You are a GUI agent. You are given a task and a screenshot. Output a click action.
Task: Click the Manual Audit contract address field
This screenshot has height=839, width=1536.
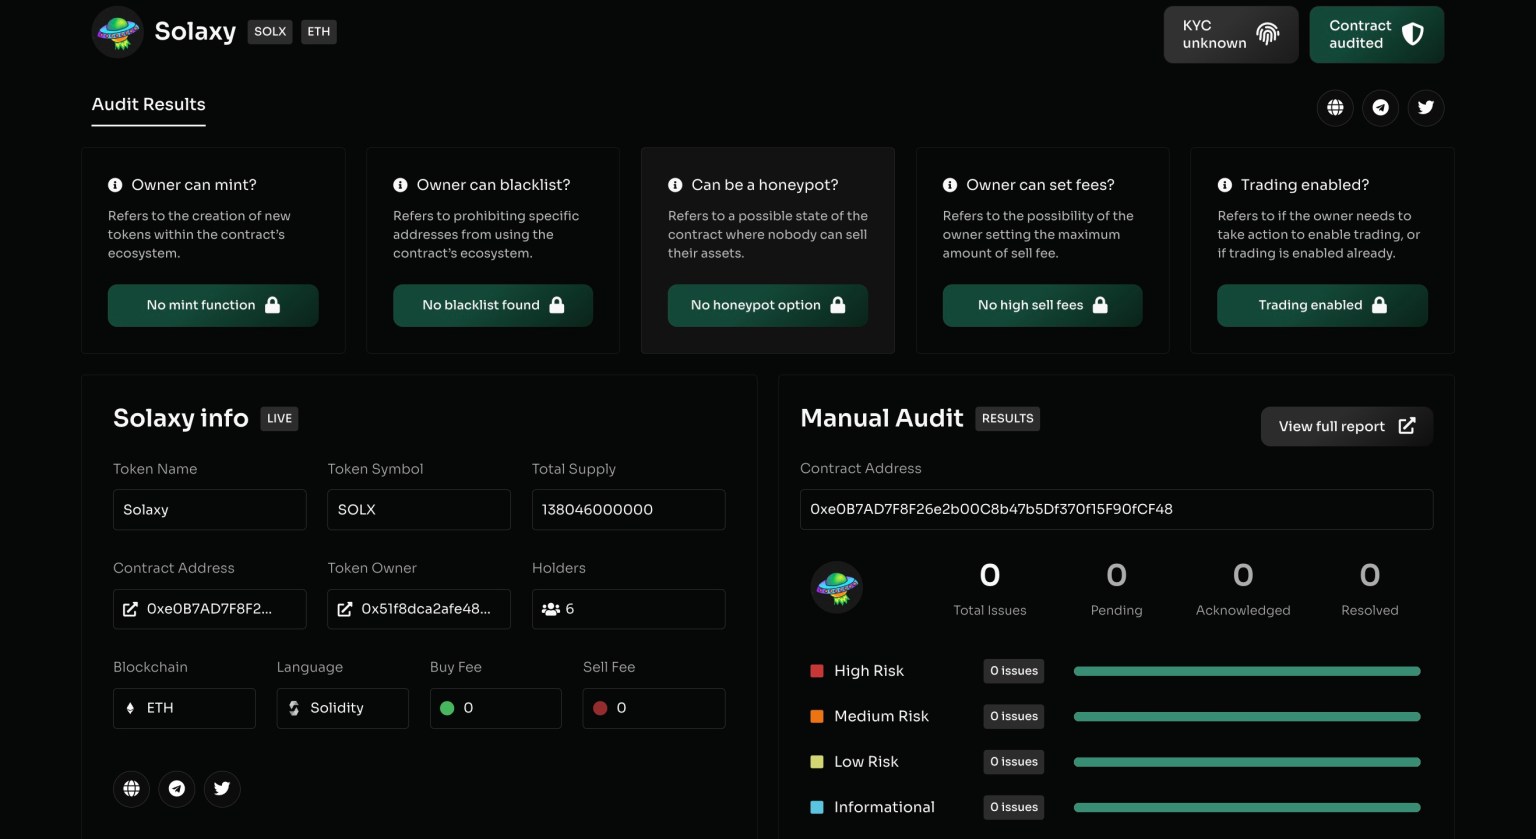coord(1116,510)
